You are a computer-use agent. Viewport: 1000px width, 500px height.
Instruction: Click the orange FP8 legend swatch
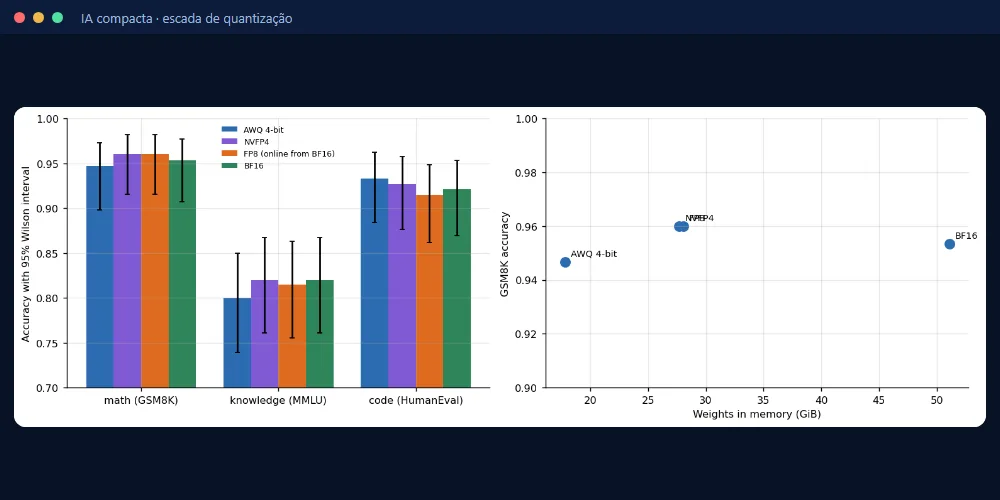tap(230, 154)
